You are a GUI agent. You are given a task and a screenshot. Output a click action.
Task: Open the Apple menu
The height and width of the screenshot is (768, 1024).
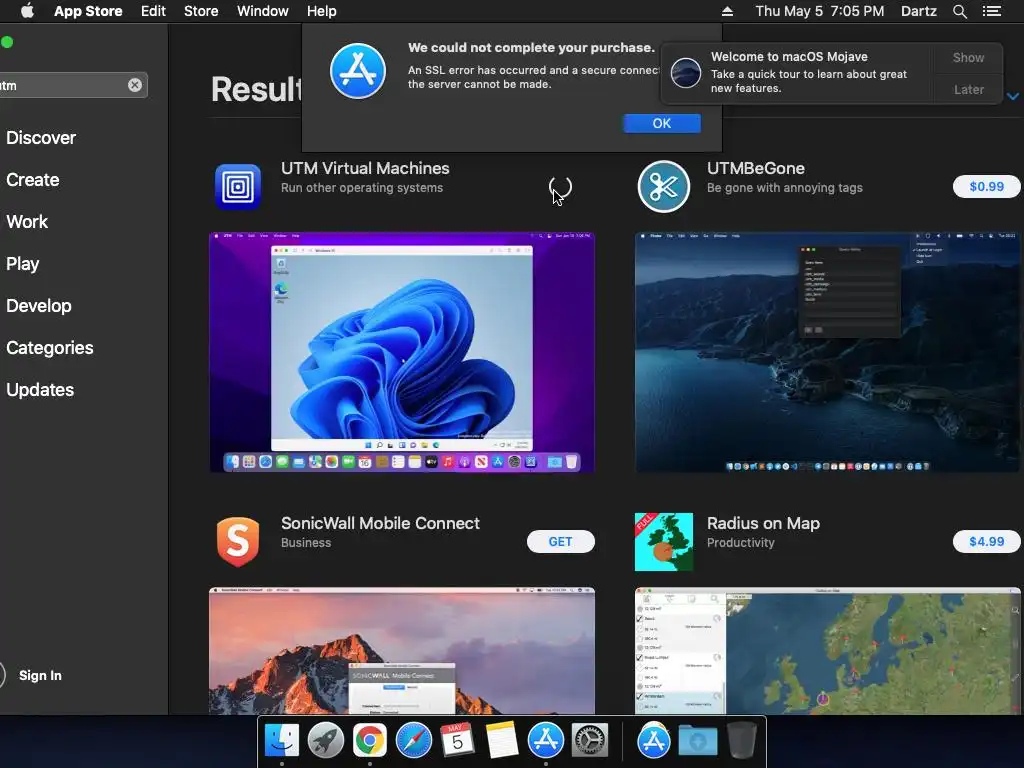(x=27, y=11)
